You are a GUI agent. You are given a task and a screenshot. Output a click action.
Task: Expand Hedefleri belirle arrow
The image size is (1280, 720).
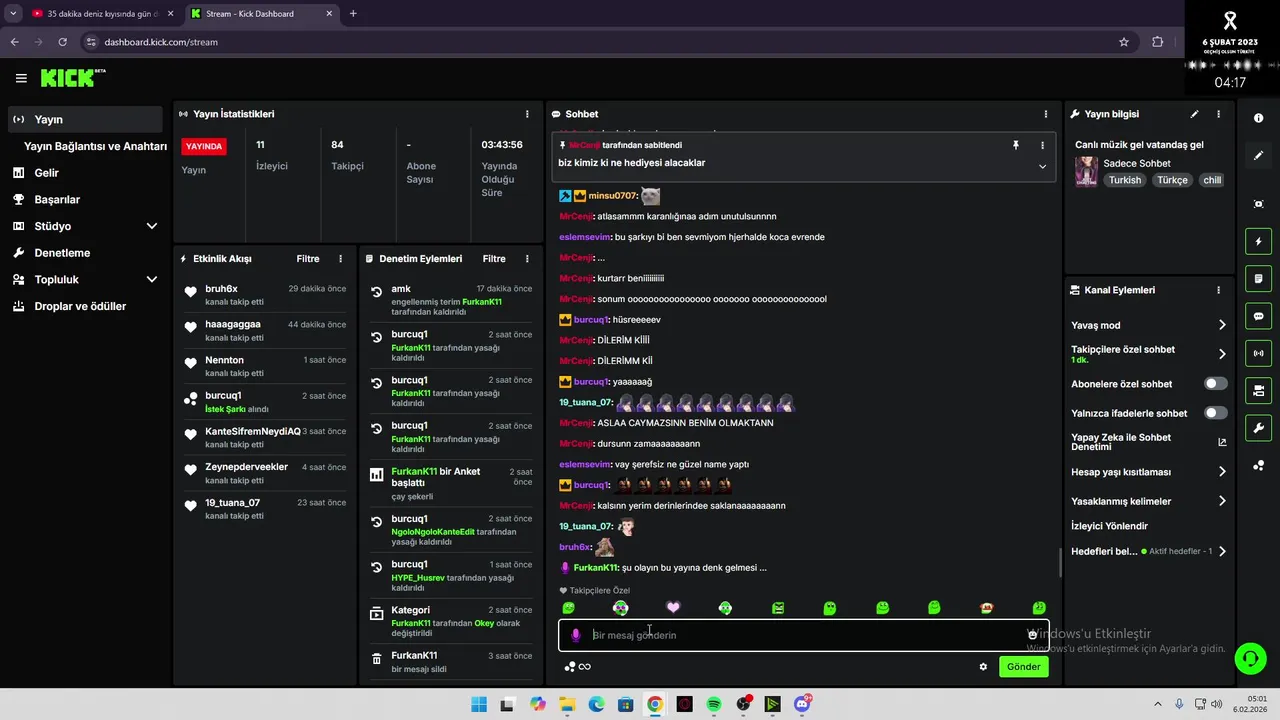pyautogui.click(x=1222, y=551)
